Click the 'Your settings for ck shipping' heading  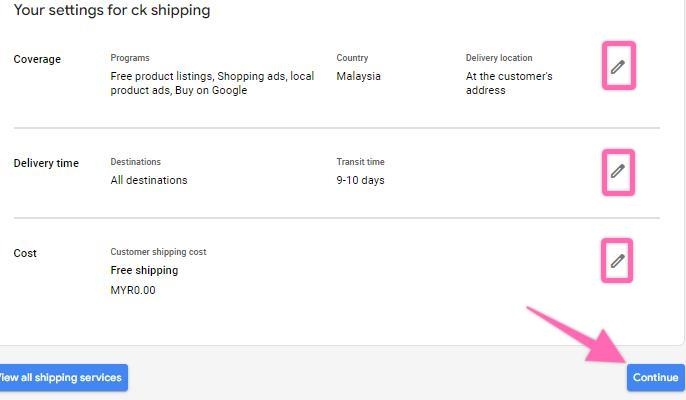(112, 11)
